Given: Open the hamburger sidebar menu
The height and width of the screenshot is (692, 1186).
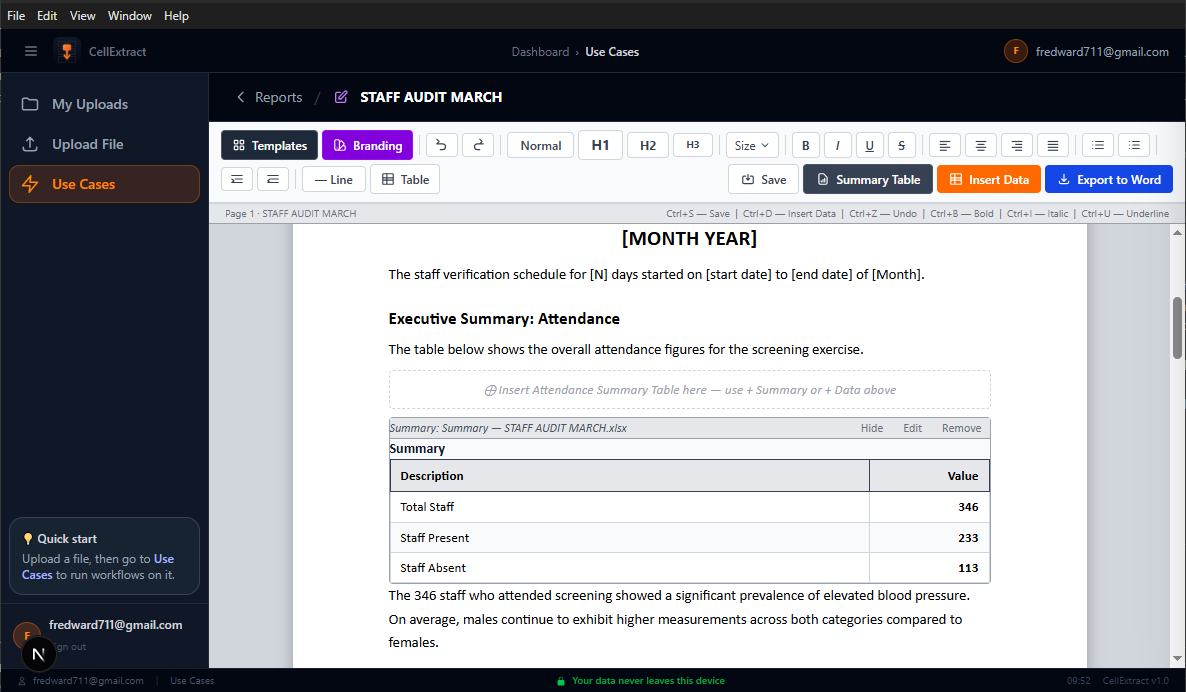Looking at the screenshot, I should (31, 51).
